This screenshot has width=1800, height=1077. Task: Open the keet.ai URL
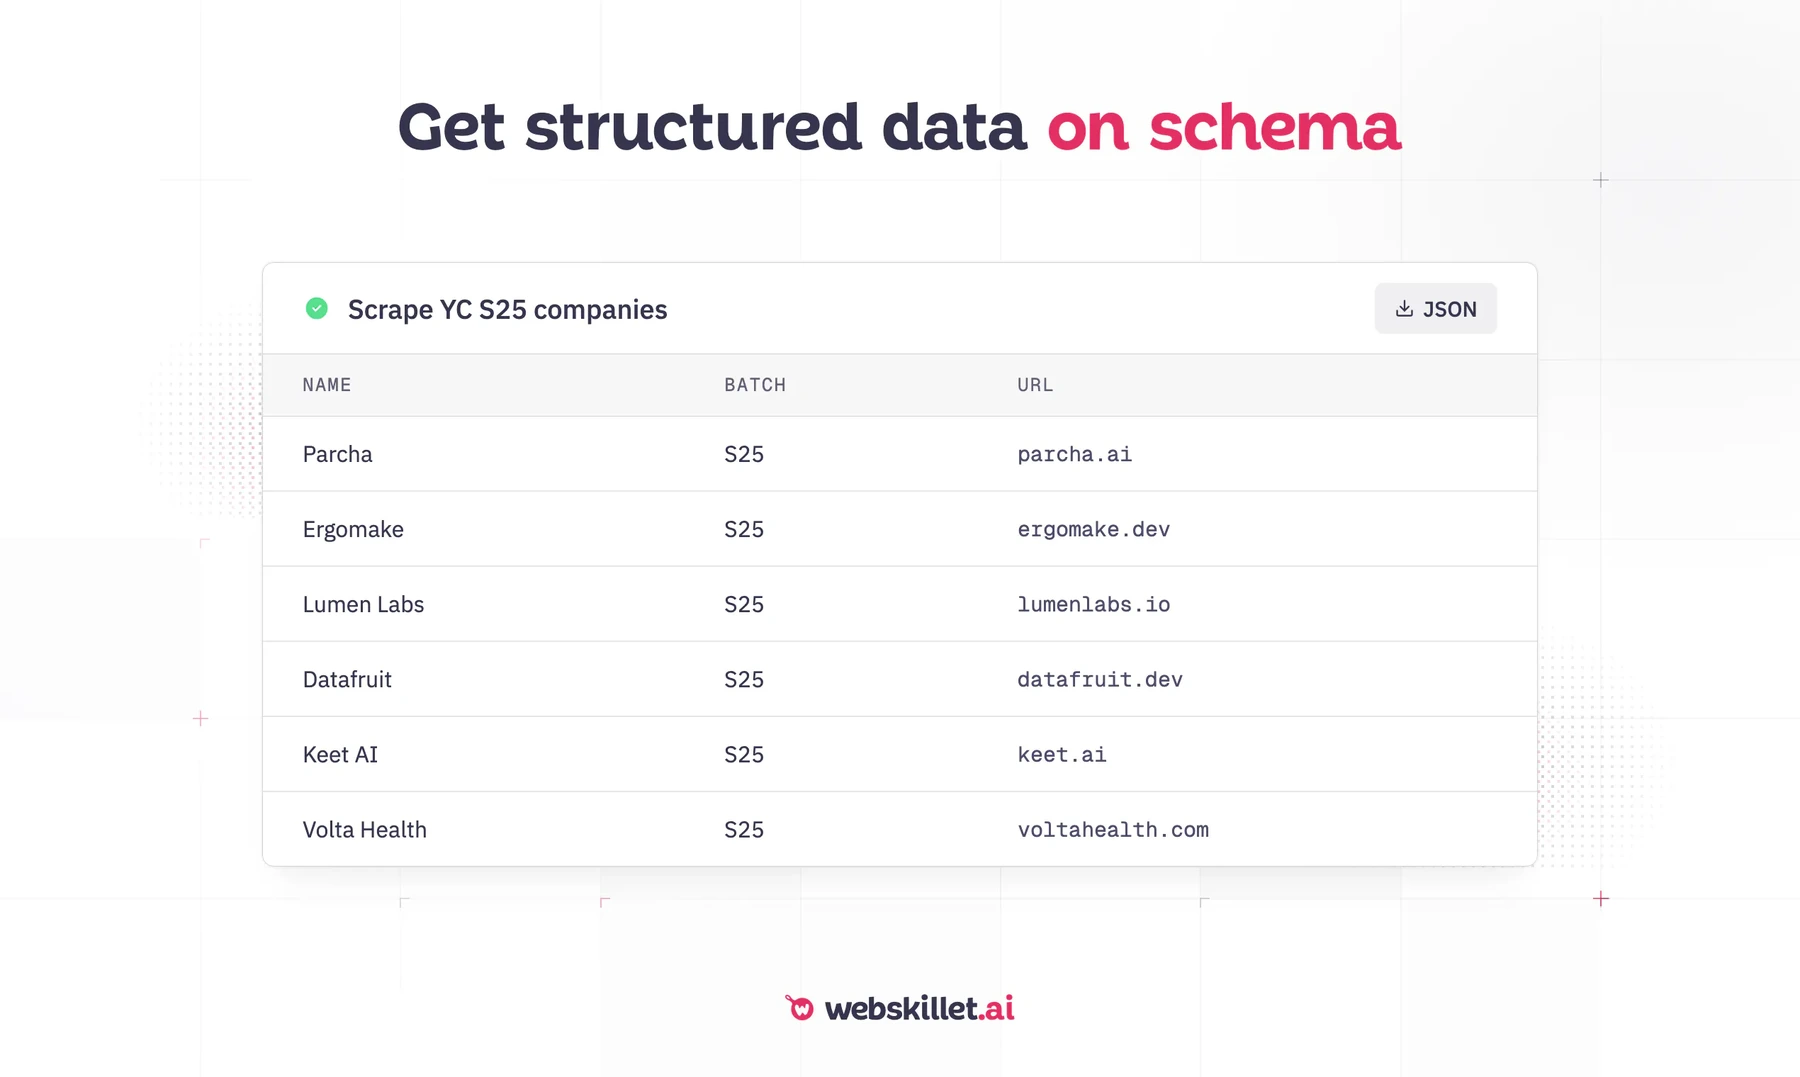(1062, 754)
